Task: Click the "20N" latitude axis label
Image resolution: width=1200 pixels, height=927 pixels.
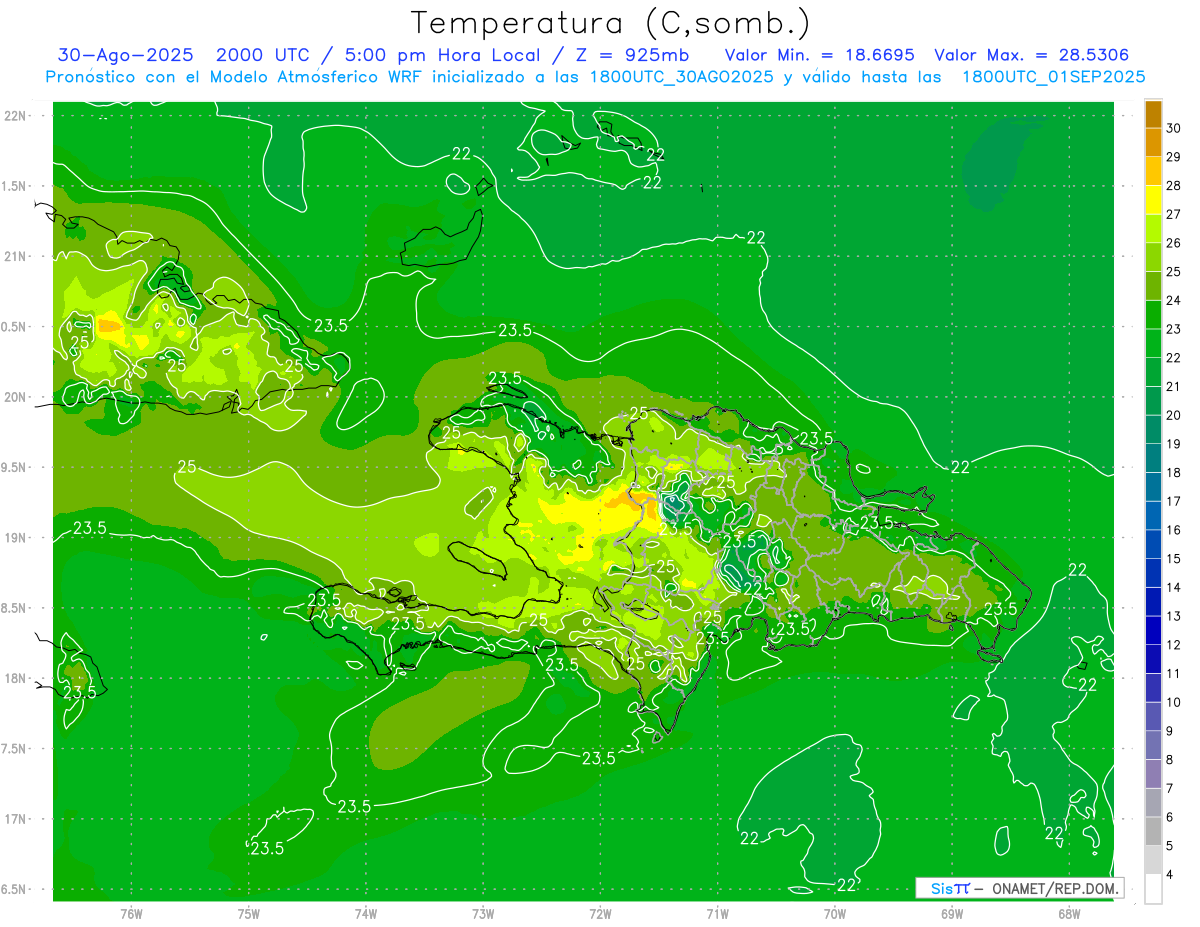Action: [x=15, y=397]
